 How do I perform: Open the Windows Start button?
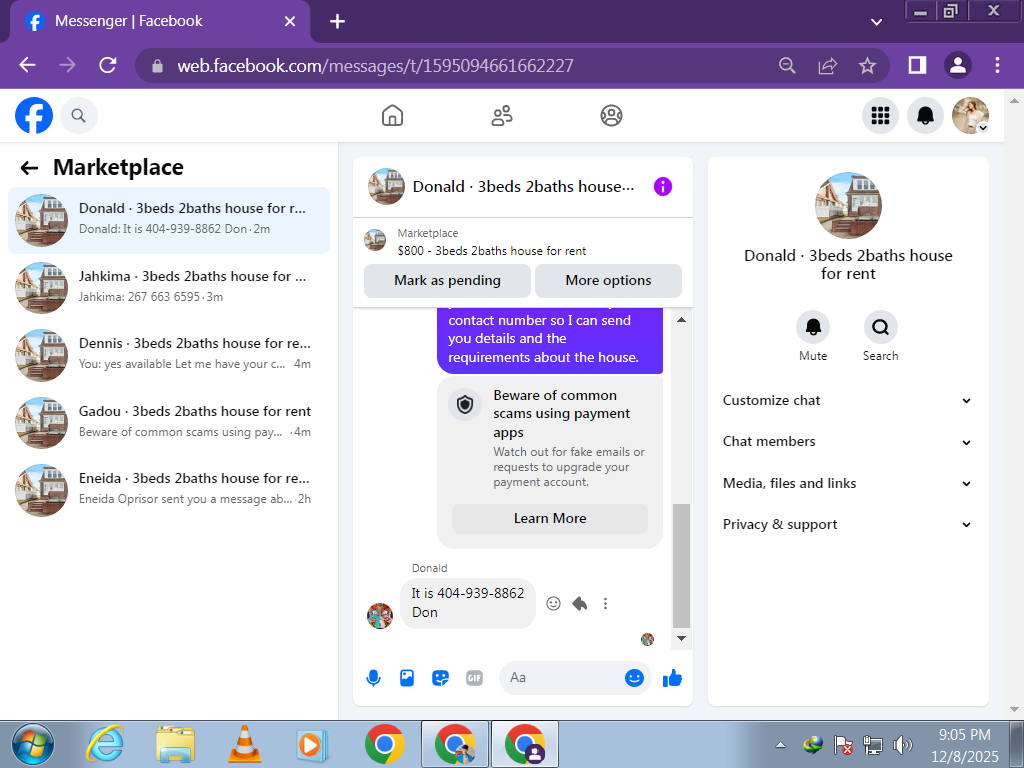tap(33, 744)
